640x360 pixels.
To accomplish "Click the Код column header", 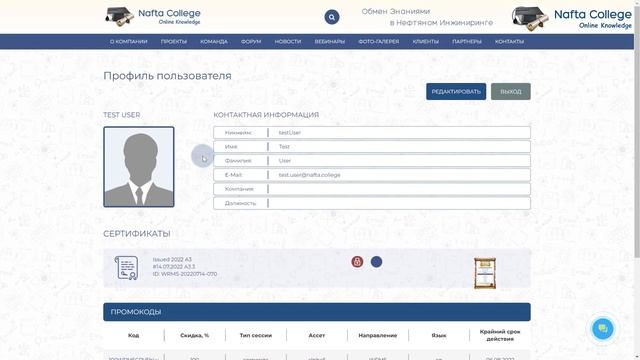I will [x=133, y=335].
